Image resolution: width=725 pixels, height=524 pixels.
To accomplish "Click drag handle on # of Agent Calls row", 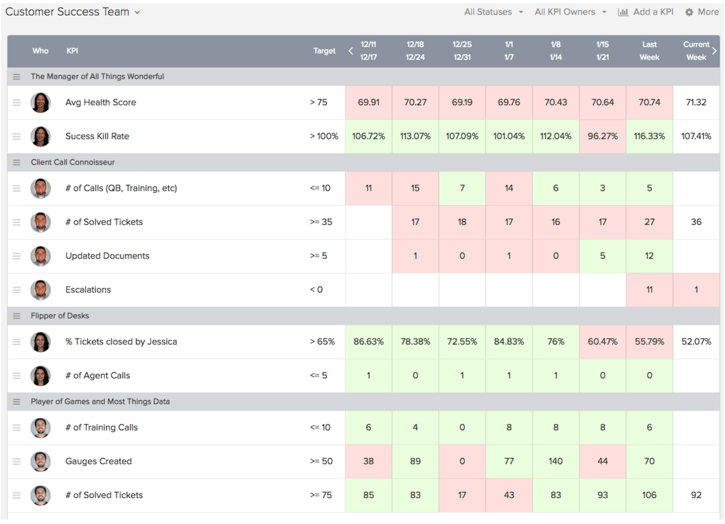I will [x=17, y=376].
